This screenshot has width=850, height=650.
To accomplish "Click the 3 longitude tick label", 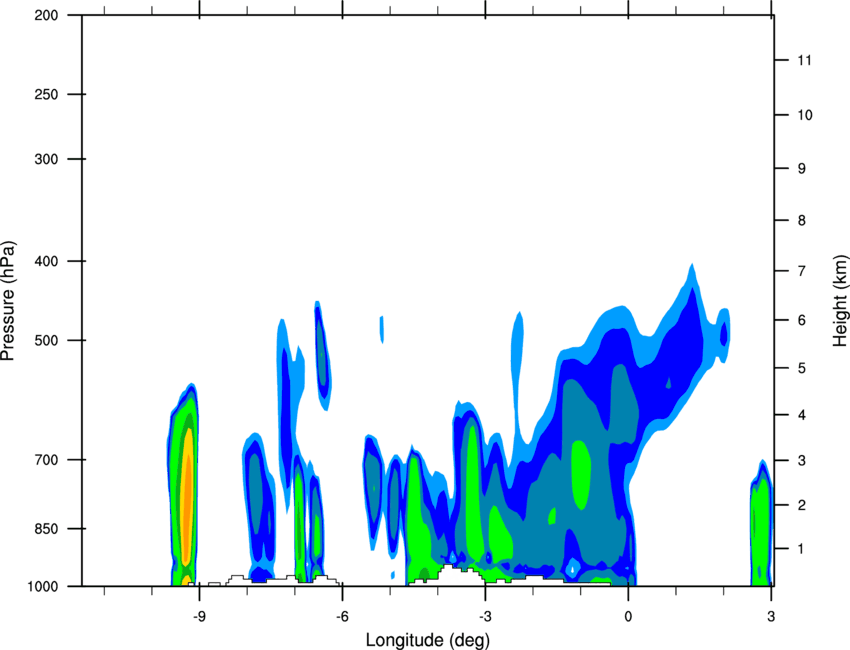I will point(771,616).
